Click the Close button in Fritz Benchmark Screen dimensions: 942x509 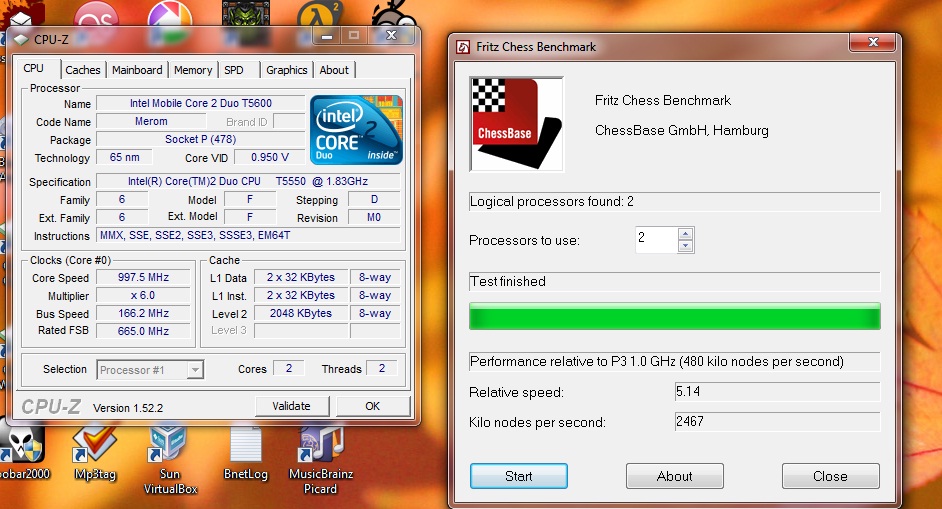coord(830,476)
